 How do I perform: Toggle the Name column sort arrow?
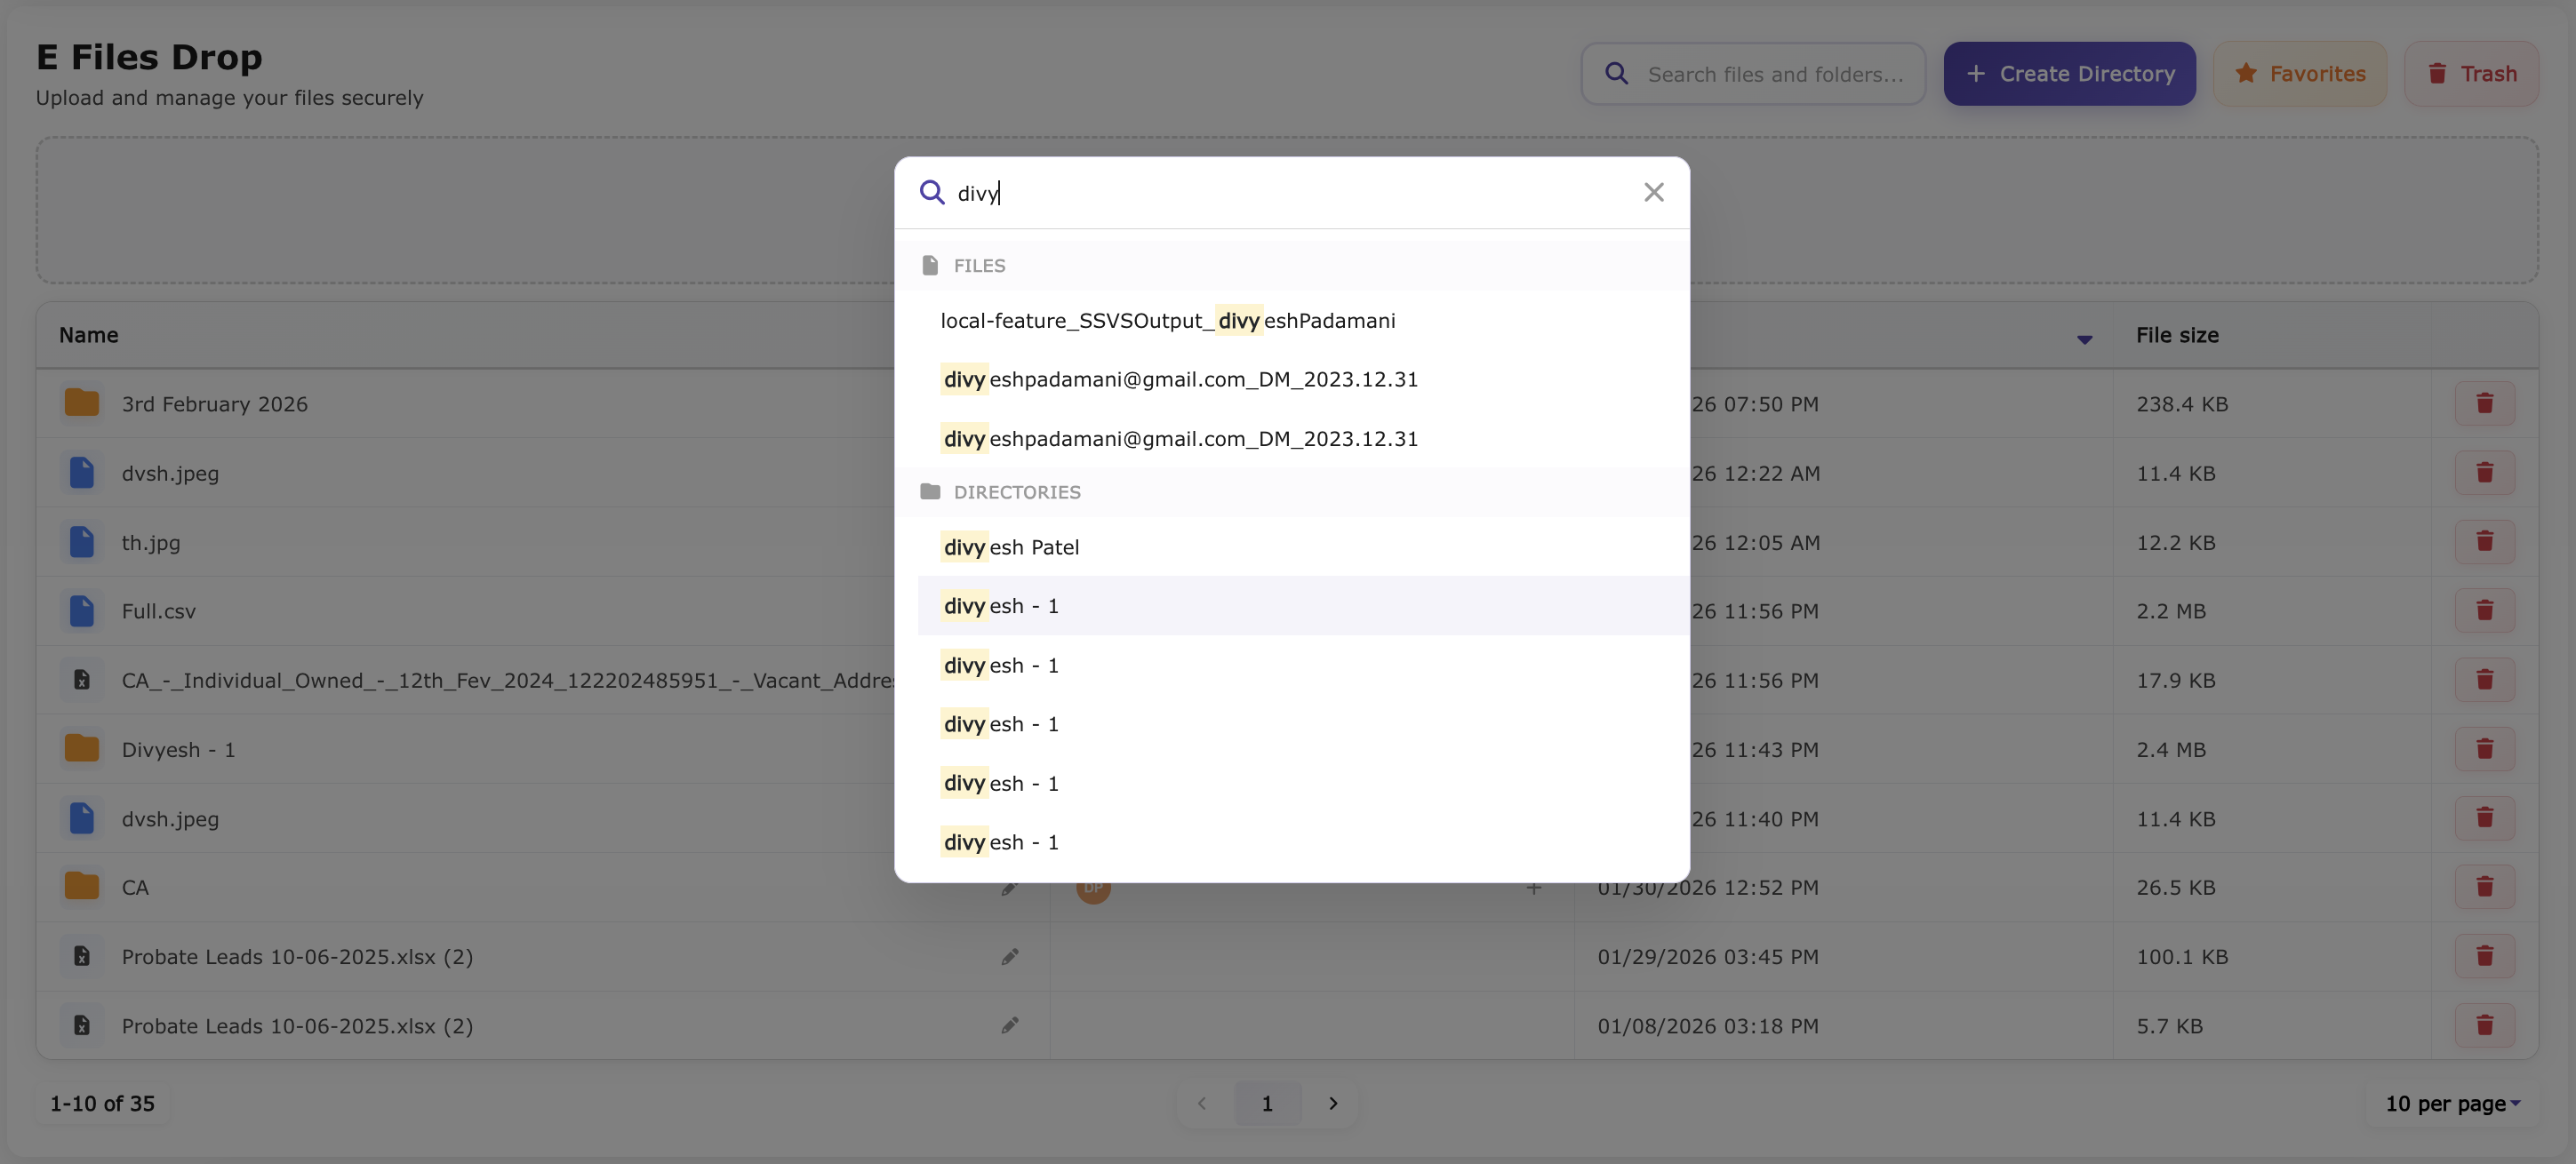pos(2084,340)
